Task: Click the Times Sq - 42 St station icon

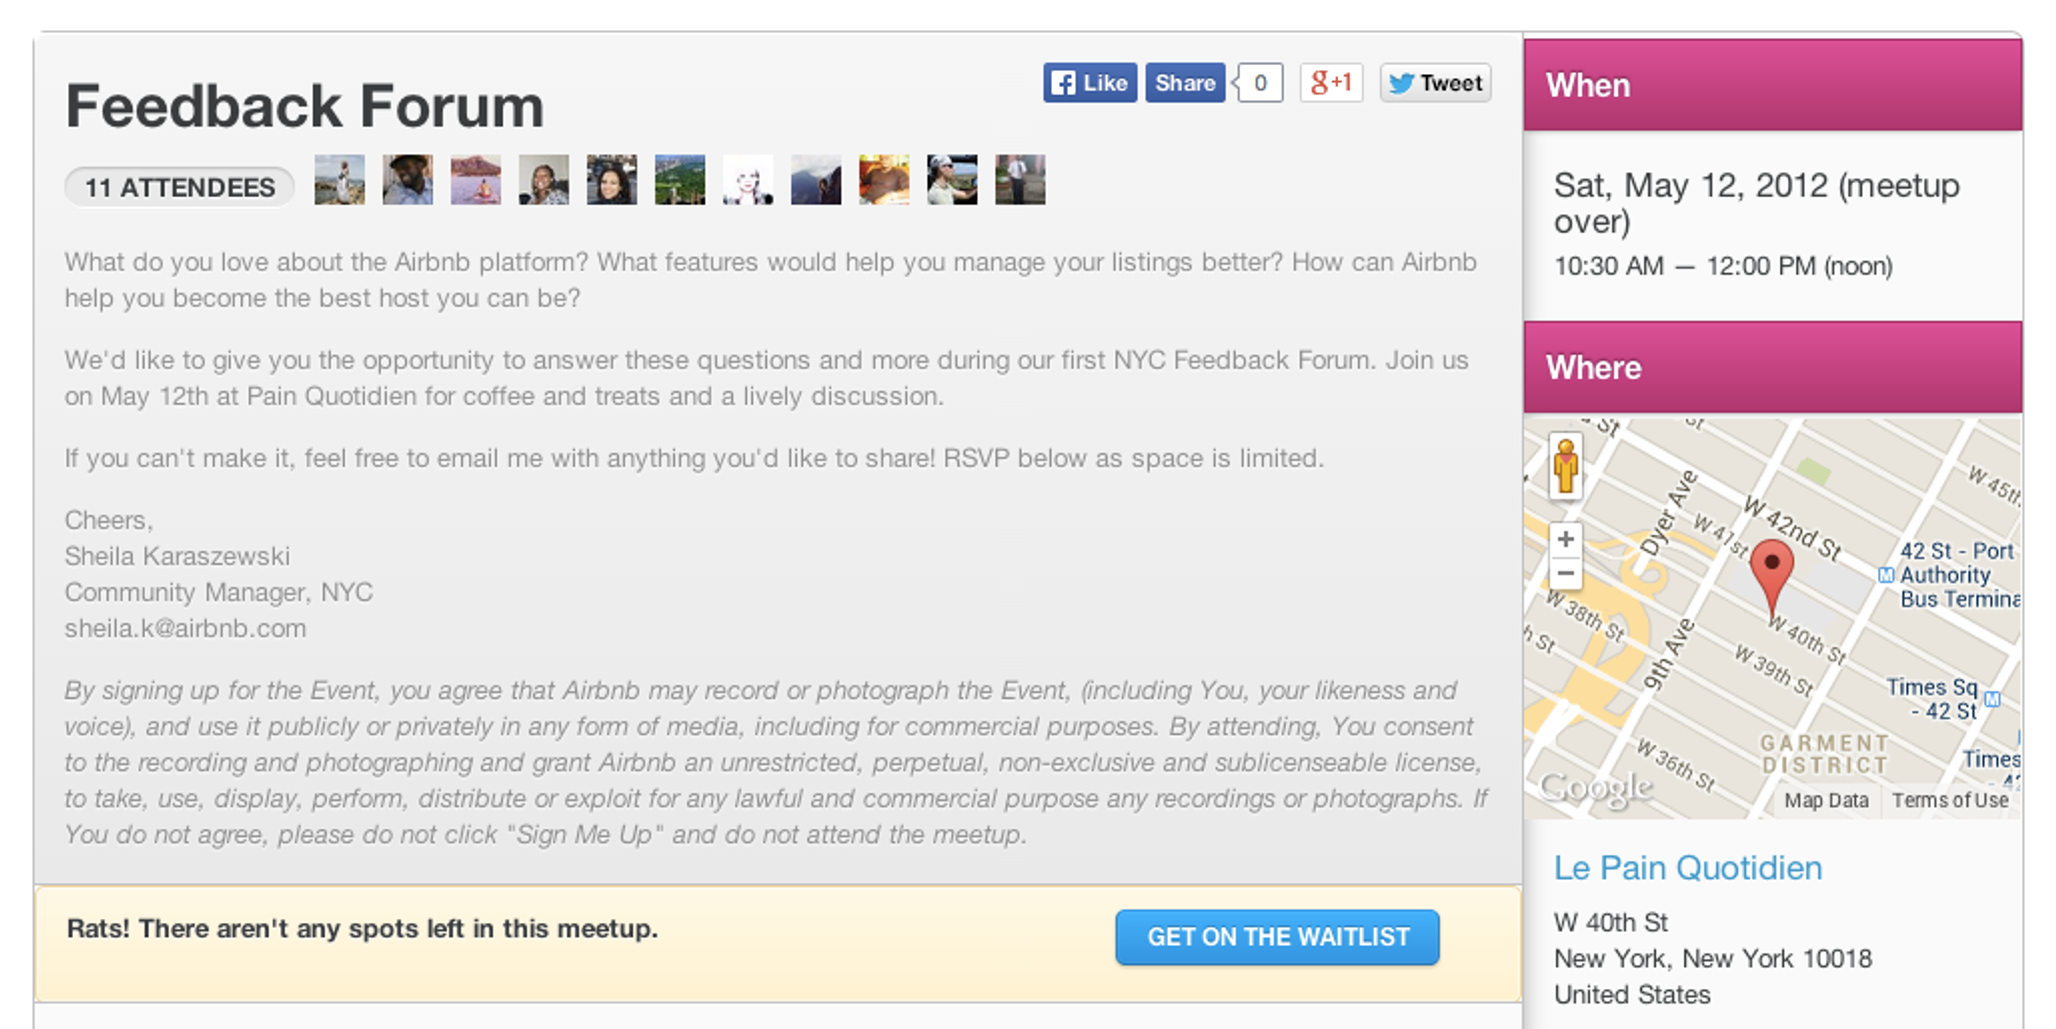Action: (1992, 699)
